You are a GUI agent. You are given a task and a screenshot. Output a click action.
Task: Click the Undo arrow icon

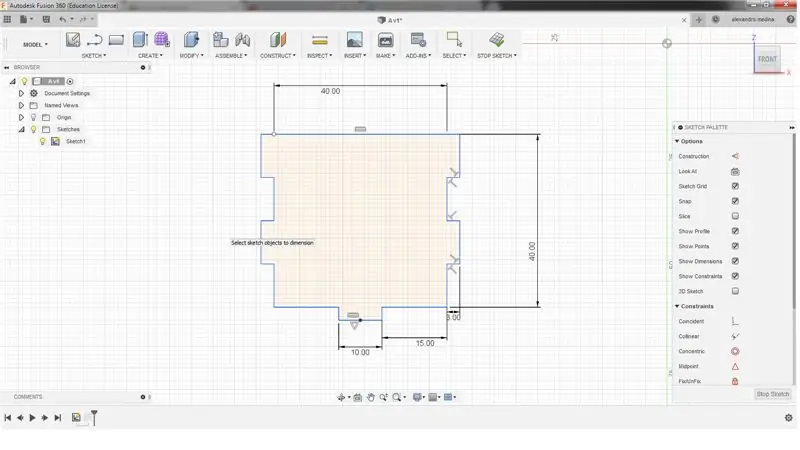(62, 19)
